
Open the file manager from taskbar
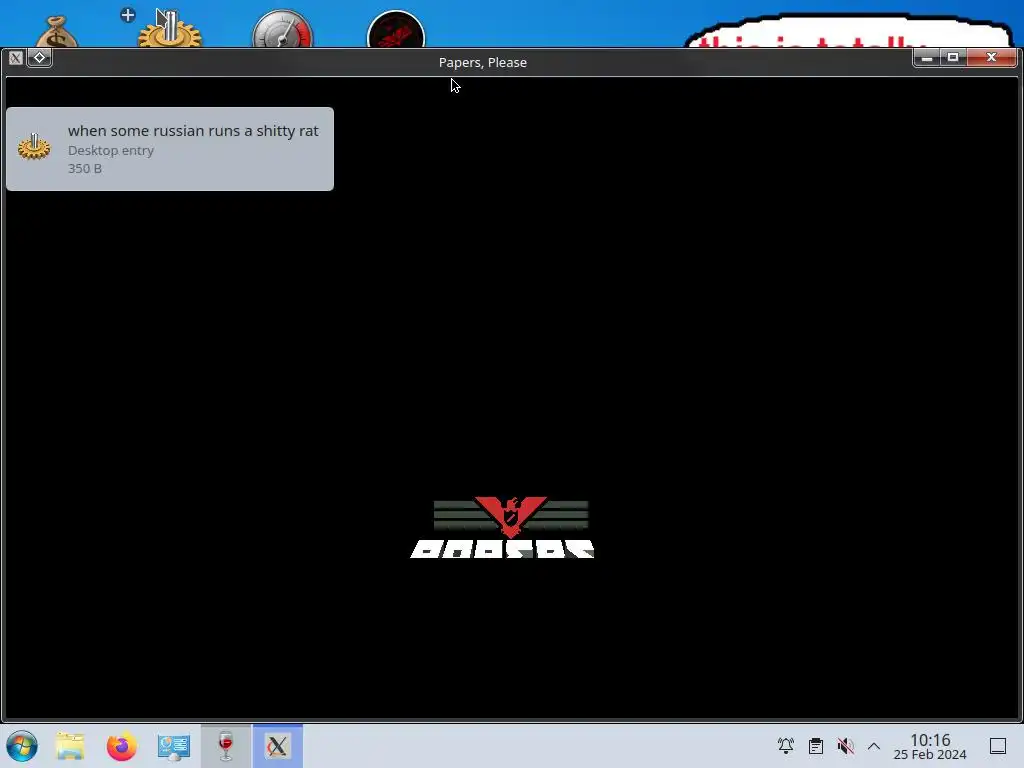point(70,746)
